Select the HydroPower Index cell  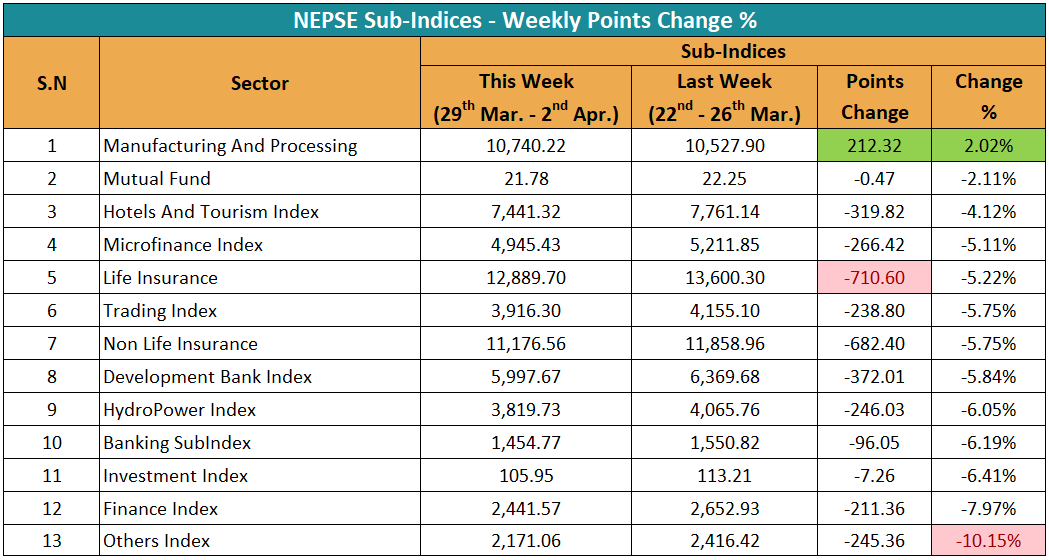click(180, 410)
